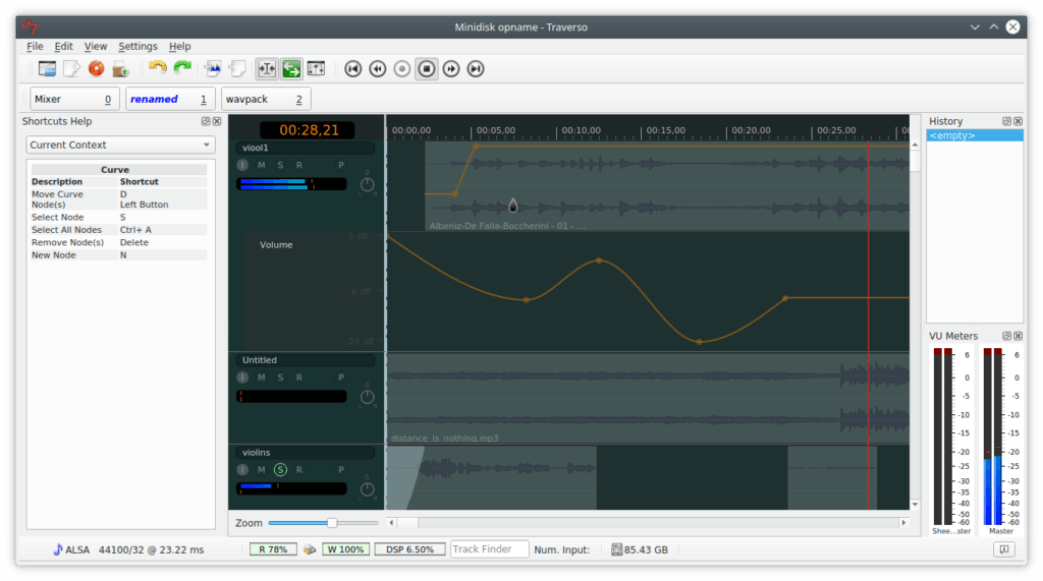Enable Record arm on the viool1 track
The height and width of the screenshot is (581, 1043).
(x=299, y=165)
